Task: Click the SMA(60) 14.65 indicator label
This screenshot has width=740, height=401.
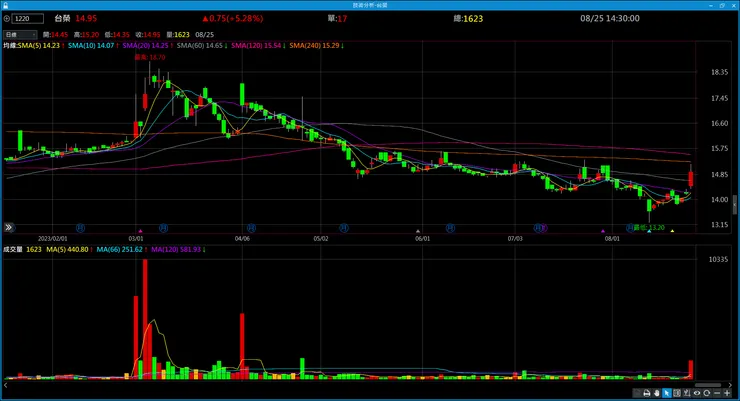Action: pyautogui.click(x=200, y=46)
